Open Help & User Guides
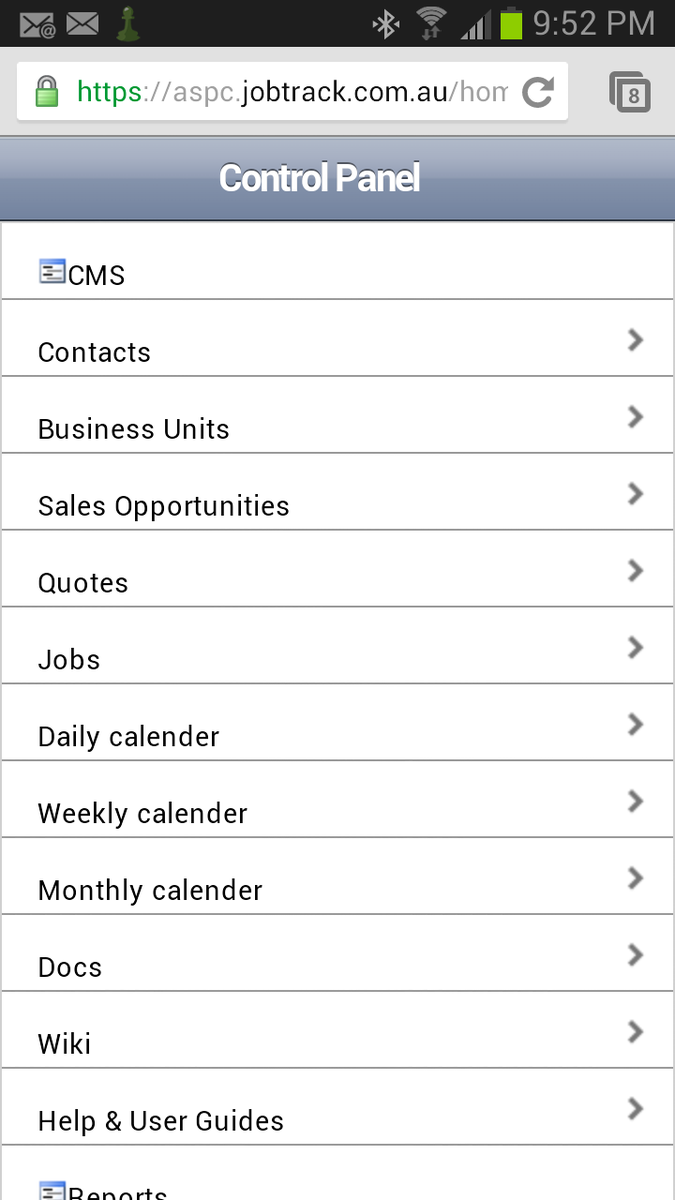Image resolution: width=675 pixels, height=1200 pixels. 161,1122
